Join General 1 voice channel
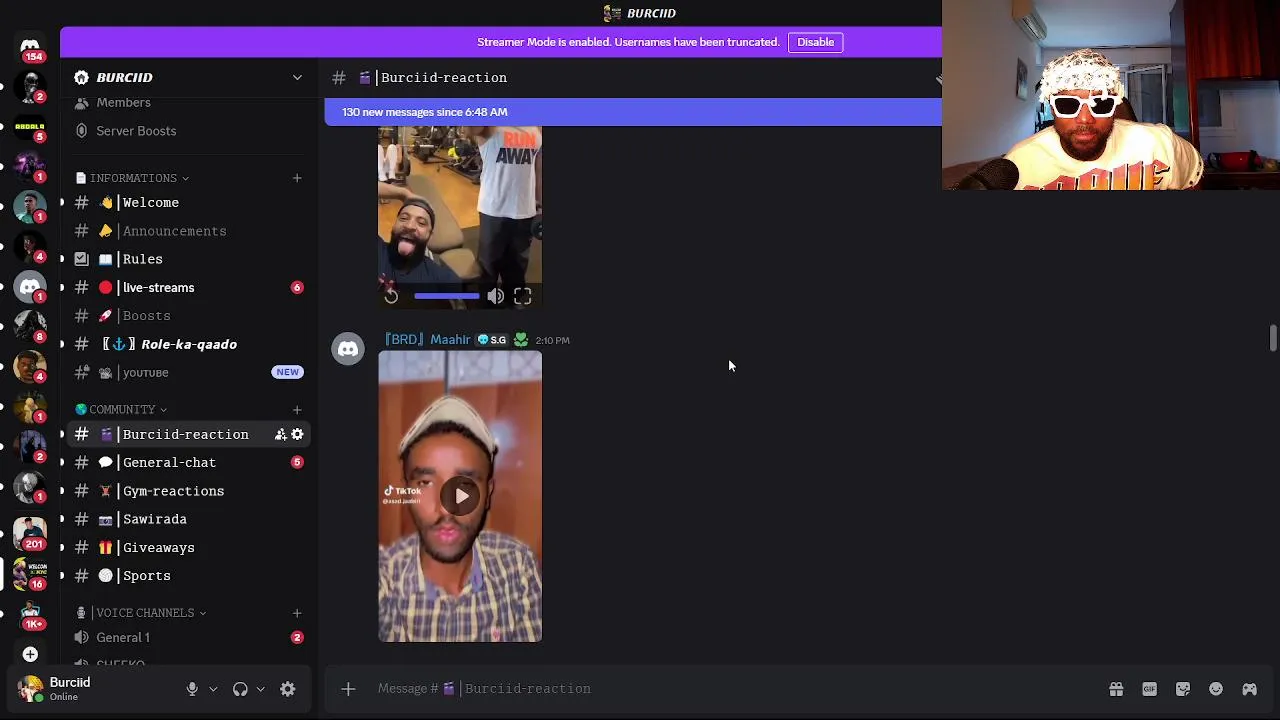The image size is (1280, 720). pos(188,637)
